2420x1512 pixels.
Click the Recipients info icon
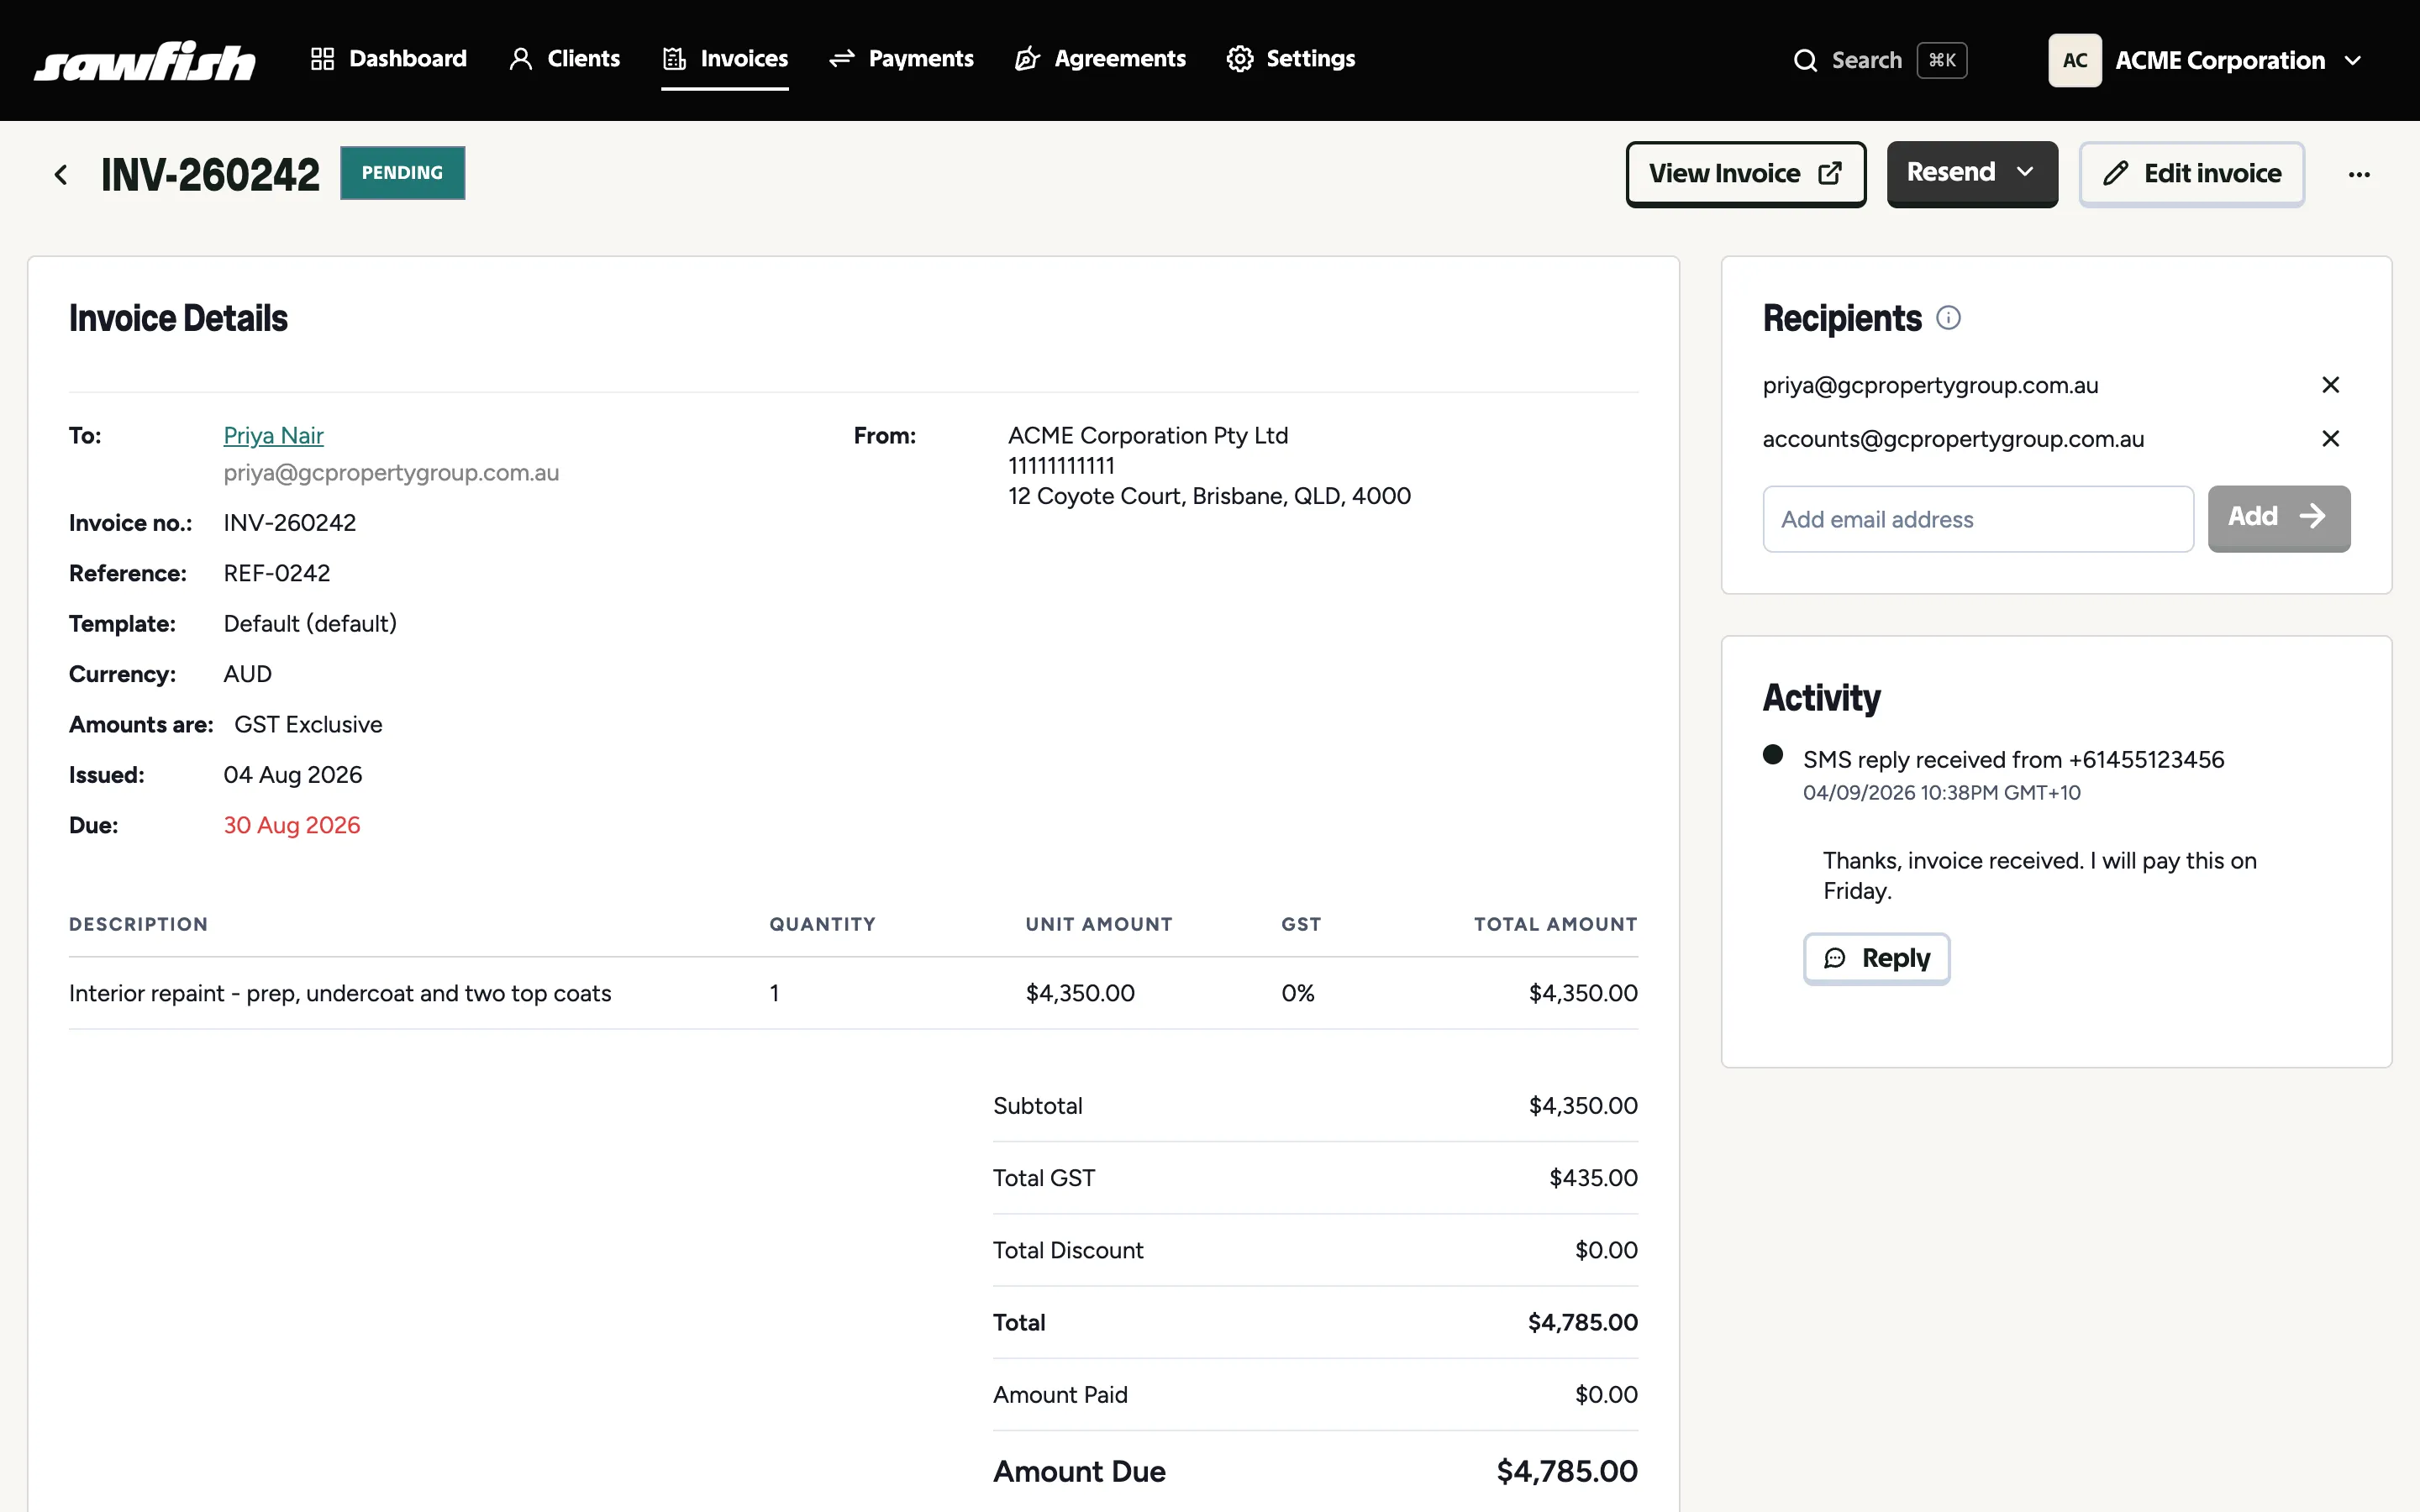1948,318
